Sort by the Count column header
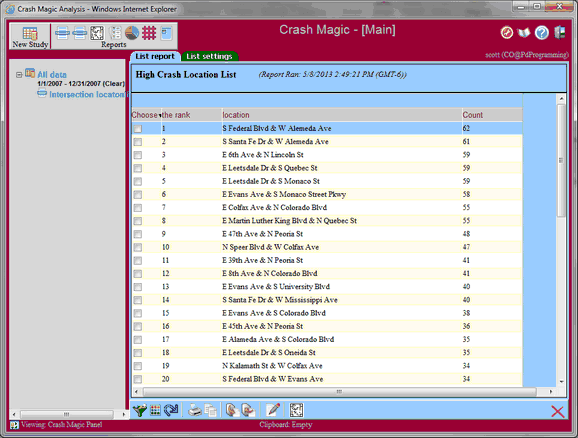 [x=473, y=115]
